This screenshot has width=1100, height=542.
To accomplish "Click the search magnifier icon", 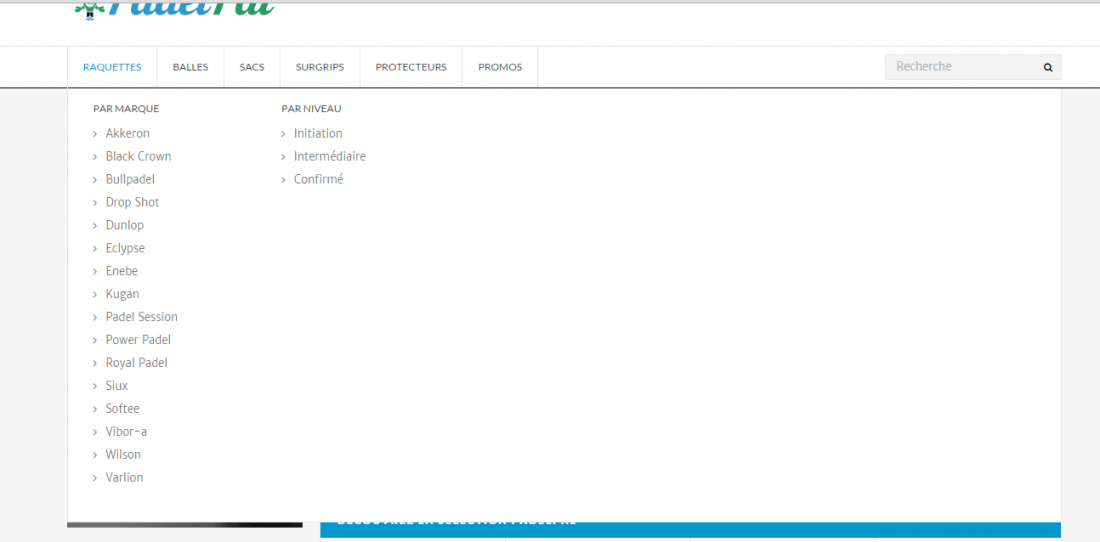I will (x=1048, y=68).
